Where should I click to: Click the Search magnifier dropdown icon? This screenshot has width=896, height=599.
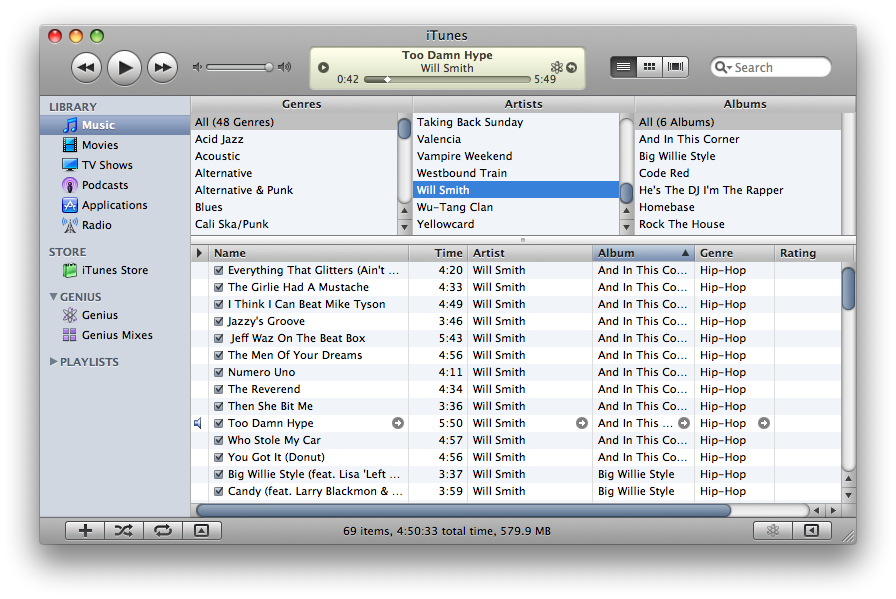coord(723,67)
